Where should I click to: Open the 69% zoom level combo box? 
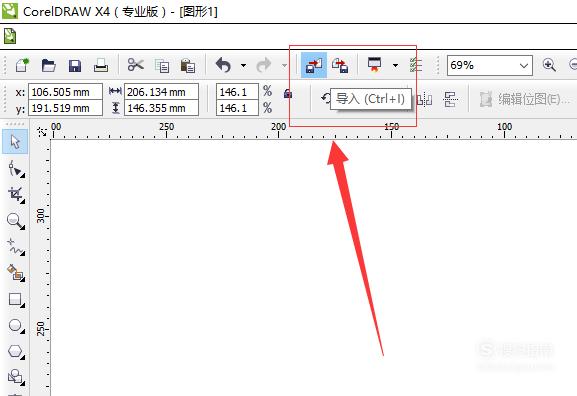click(489, 66)
